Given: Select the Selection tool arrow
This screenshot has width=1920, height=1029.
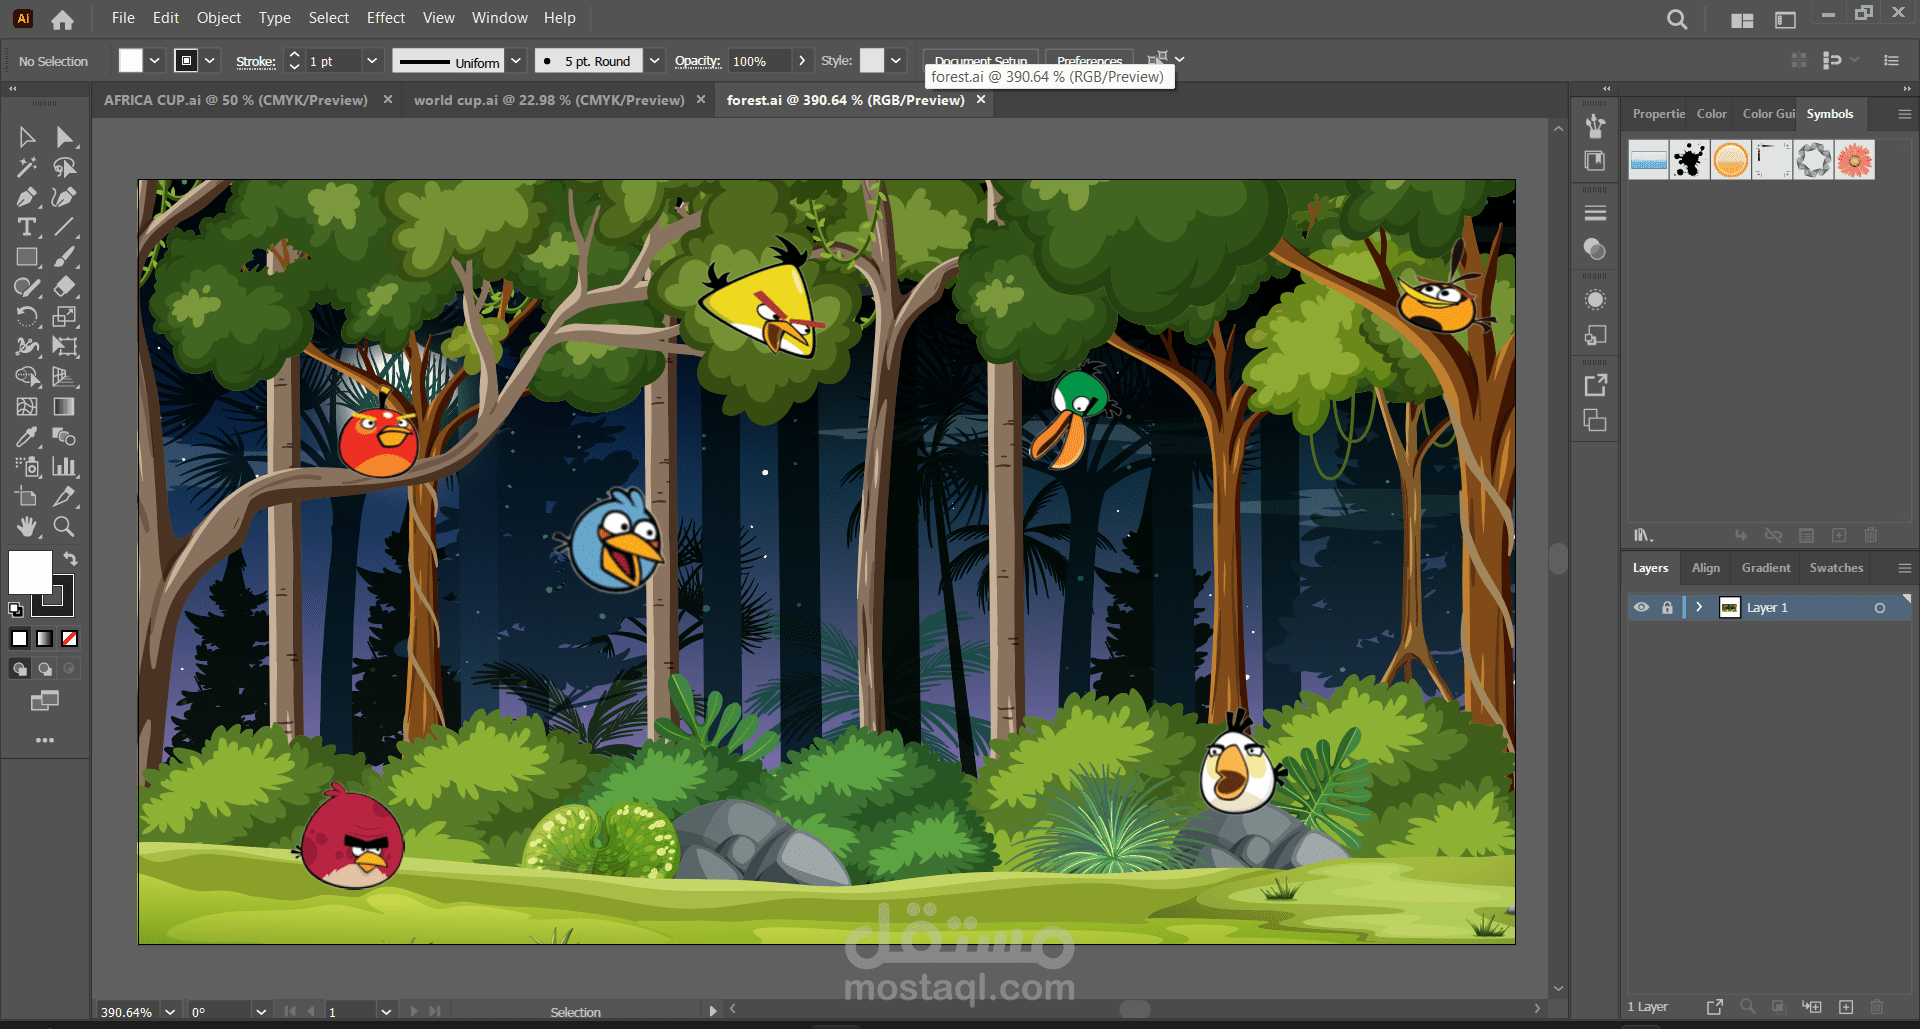Looking at the screenshot, I should click(x=27, y=137).
